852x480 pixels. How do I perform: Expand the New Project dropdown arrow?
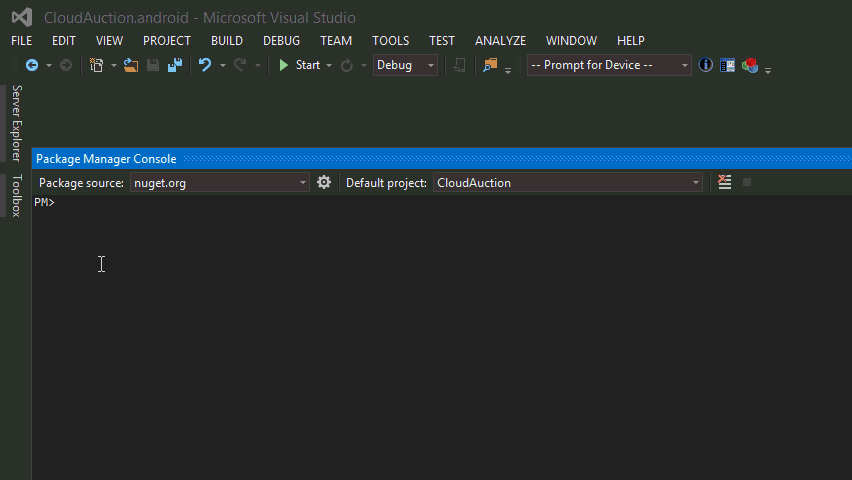[x=113, y=65]
